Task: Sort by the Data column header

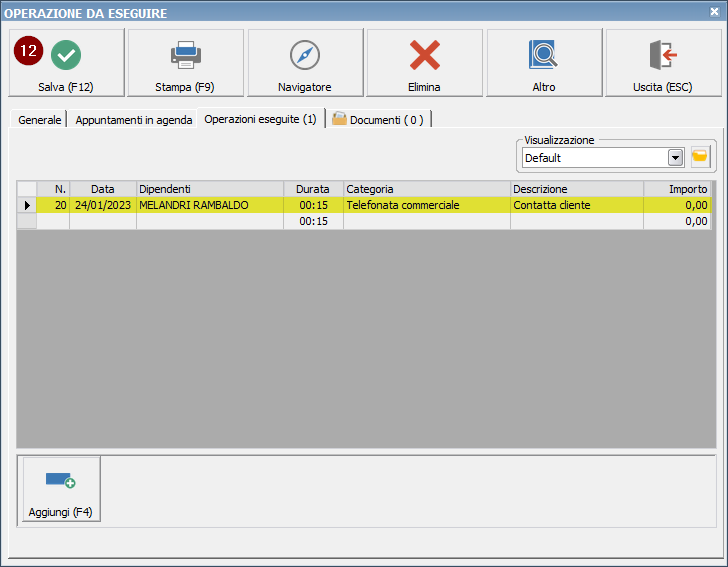Action: 102,189
